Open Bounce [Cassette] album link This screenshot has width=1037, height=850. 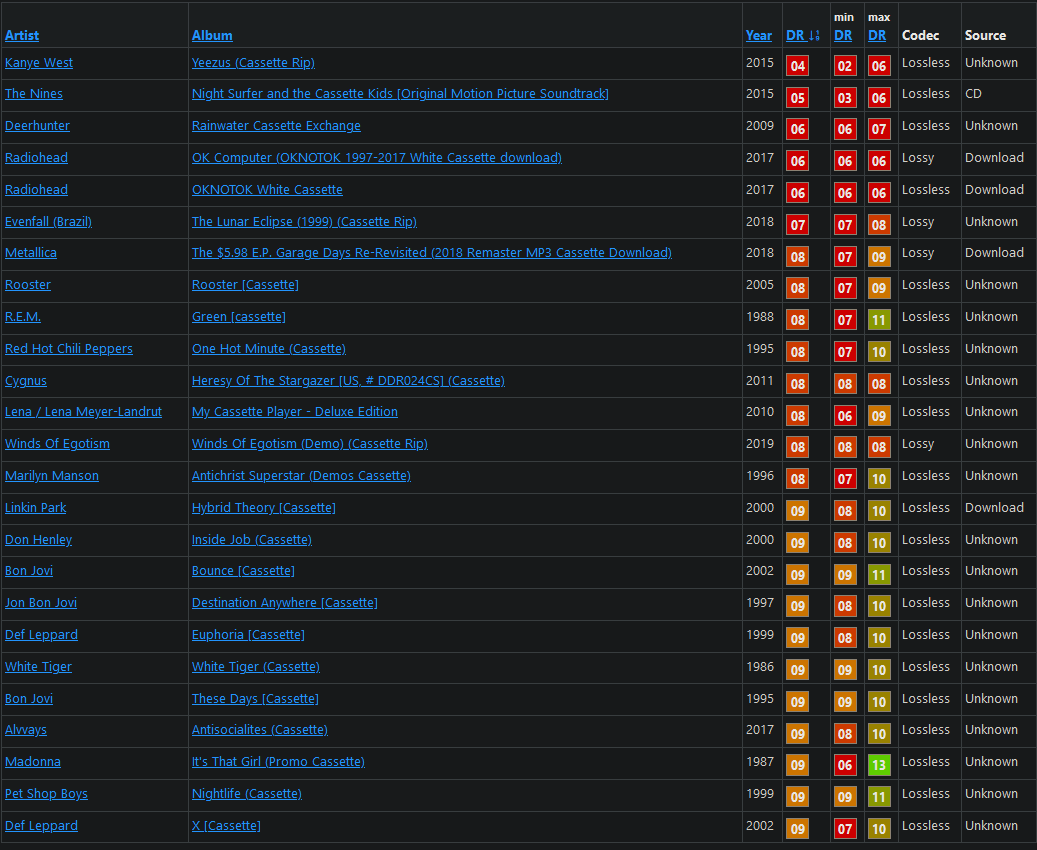243,571
